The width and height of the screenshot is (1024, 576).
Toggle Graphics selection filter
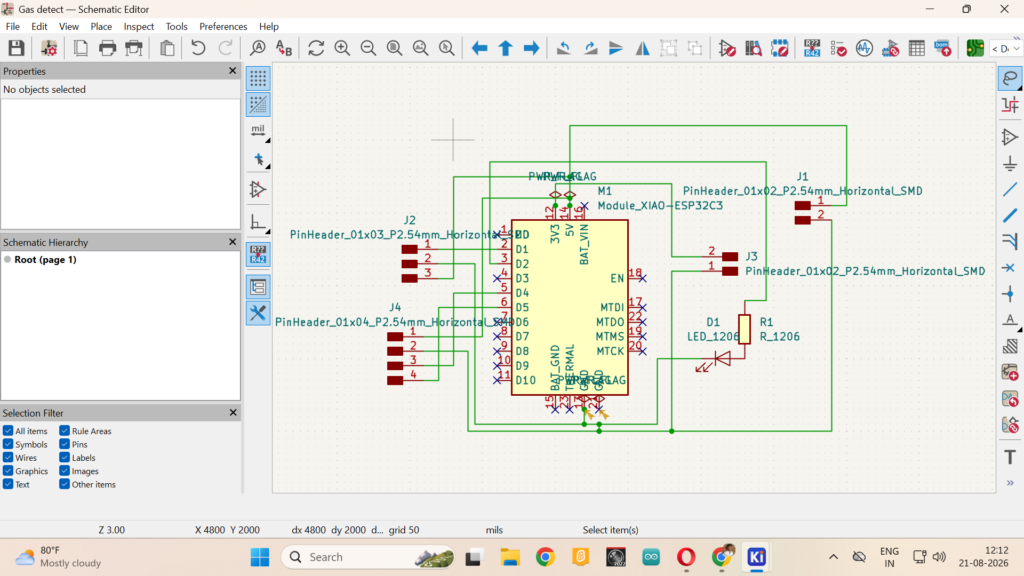click(8, 471)
